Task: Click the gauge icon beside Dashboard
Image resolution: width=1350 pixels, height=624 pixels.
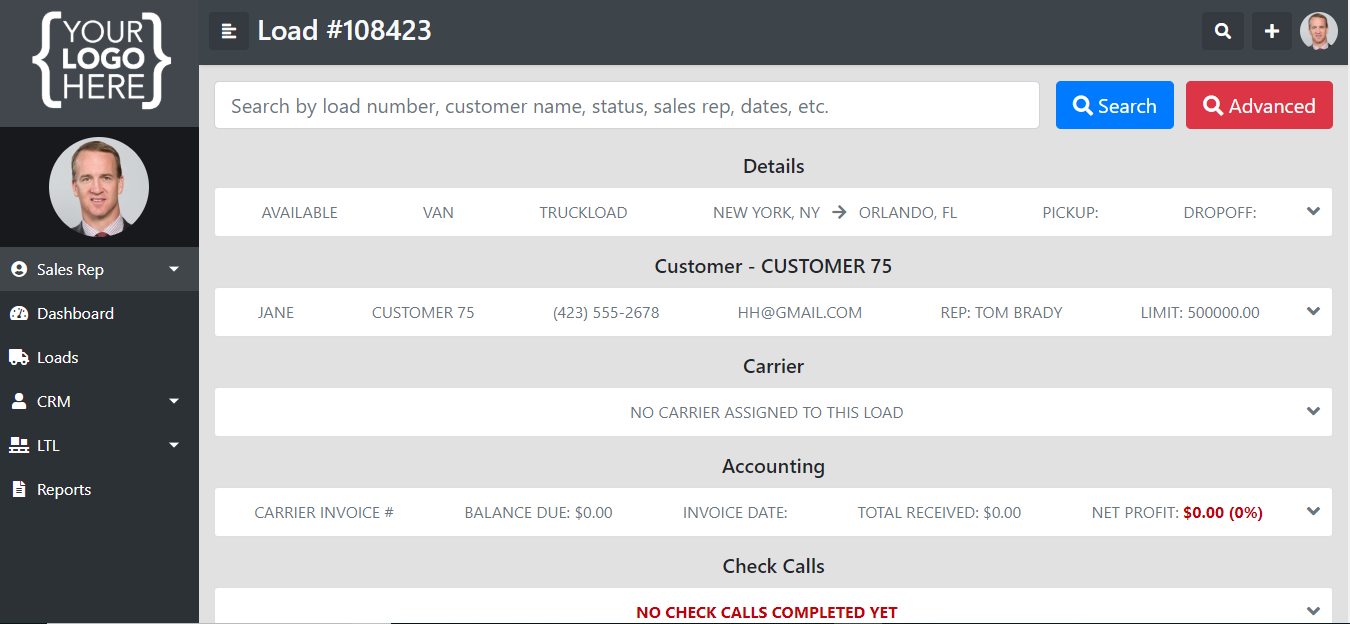Action: coord(20,313)
